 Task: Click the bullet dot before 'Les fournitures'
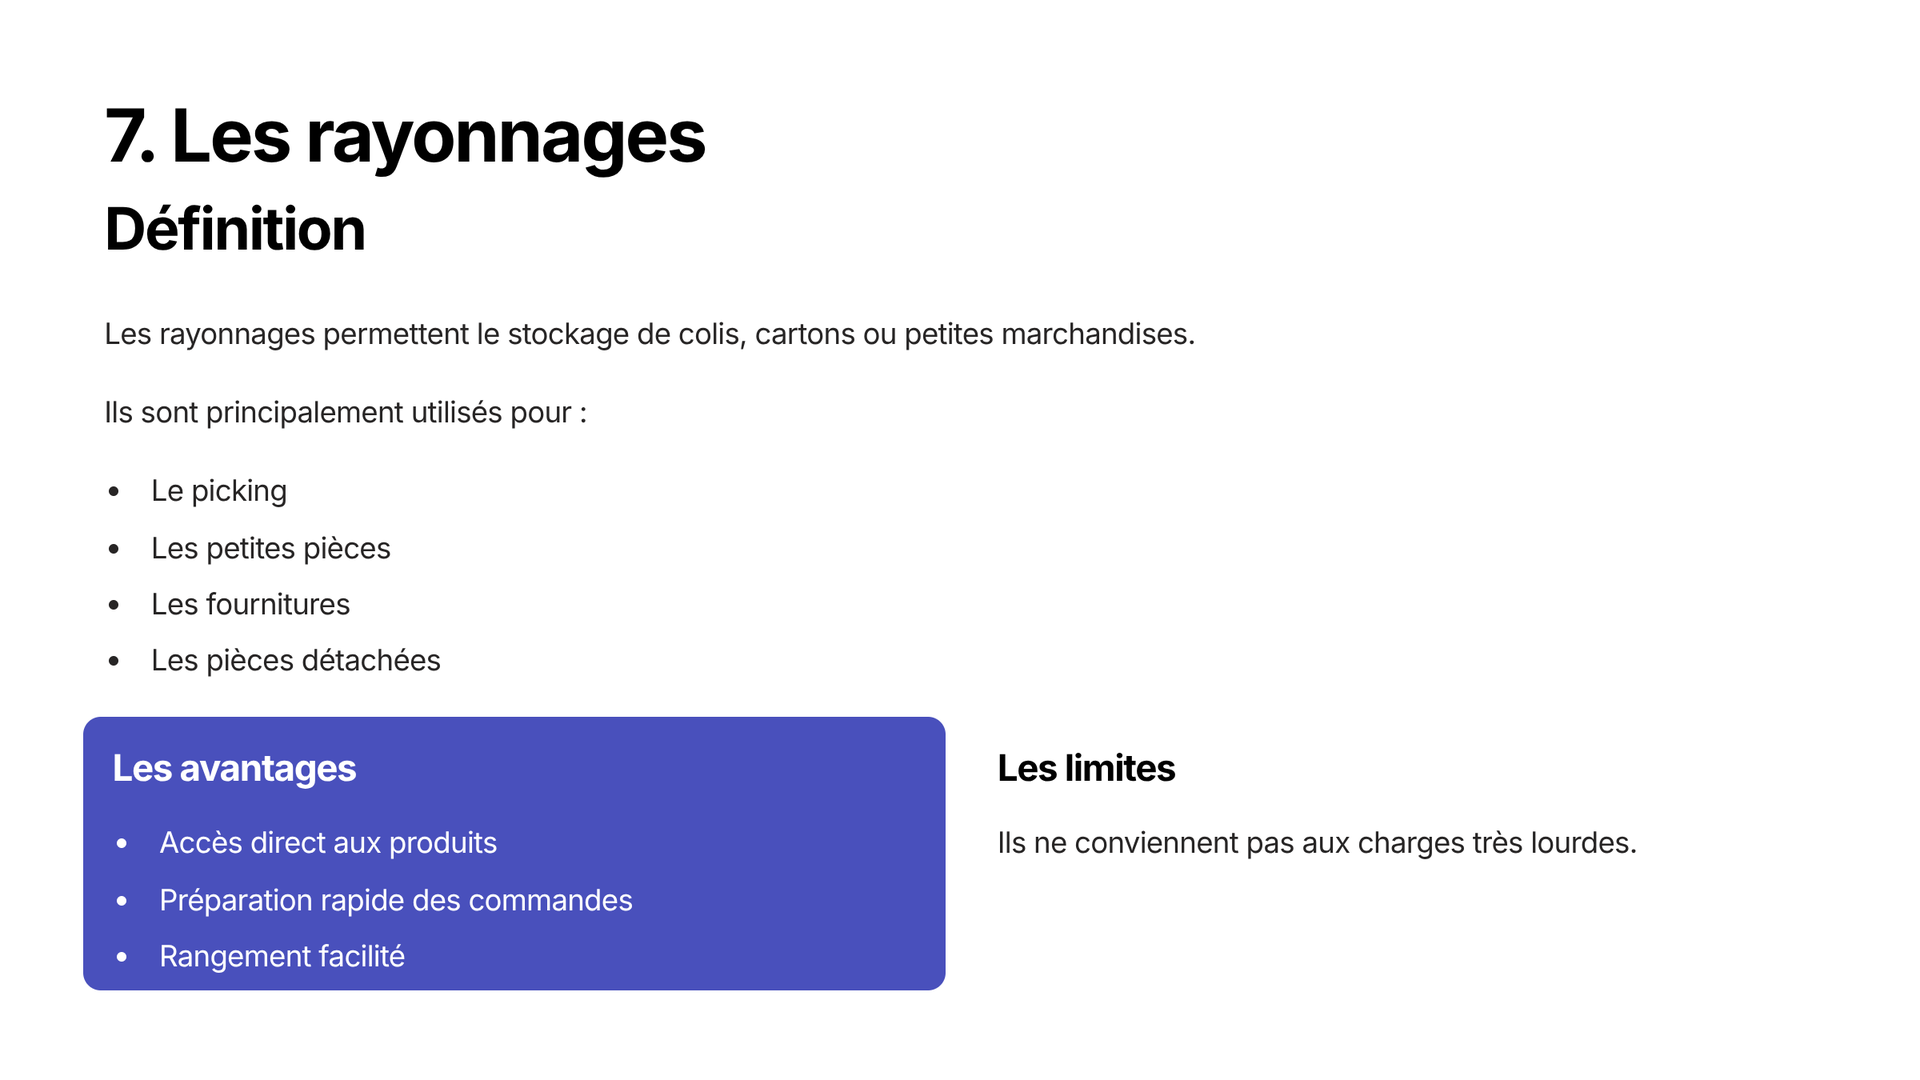click(x=114, y=605)
